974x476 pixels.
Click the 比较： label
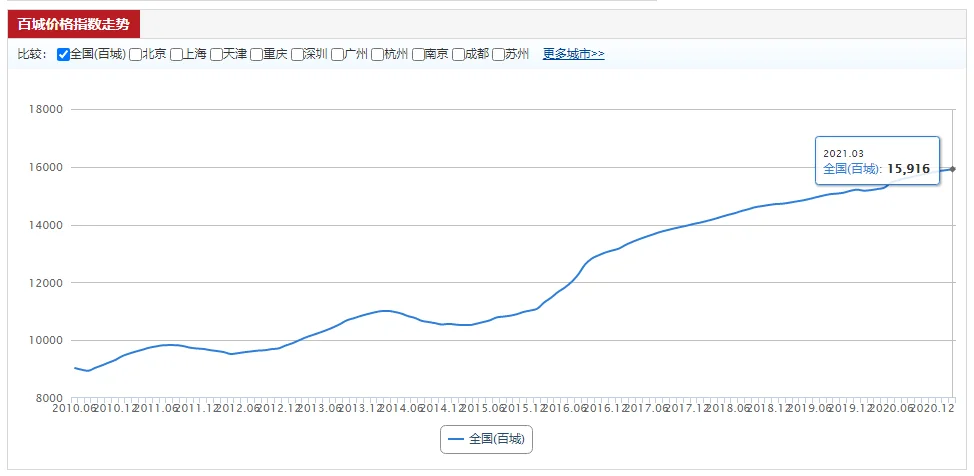33,55
